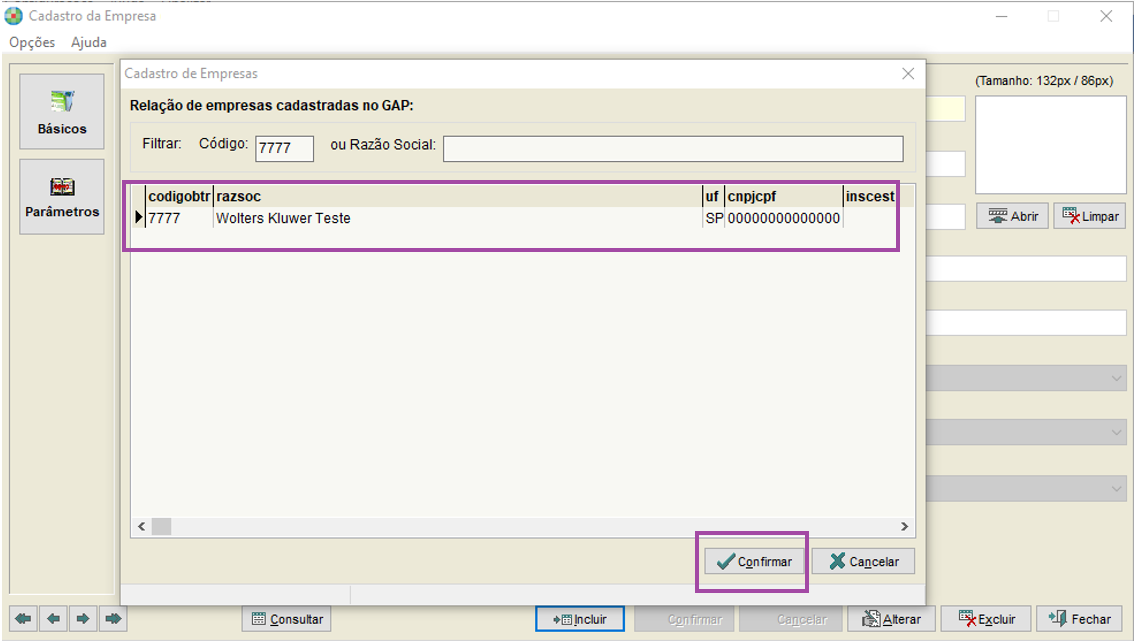Confirm selection in Cadastro de Empresas dialog
The height and width of the screenshot is (643, 1135).
754,562
